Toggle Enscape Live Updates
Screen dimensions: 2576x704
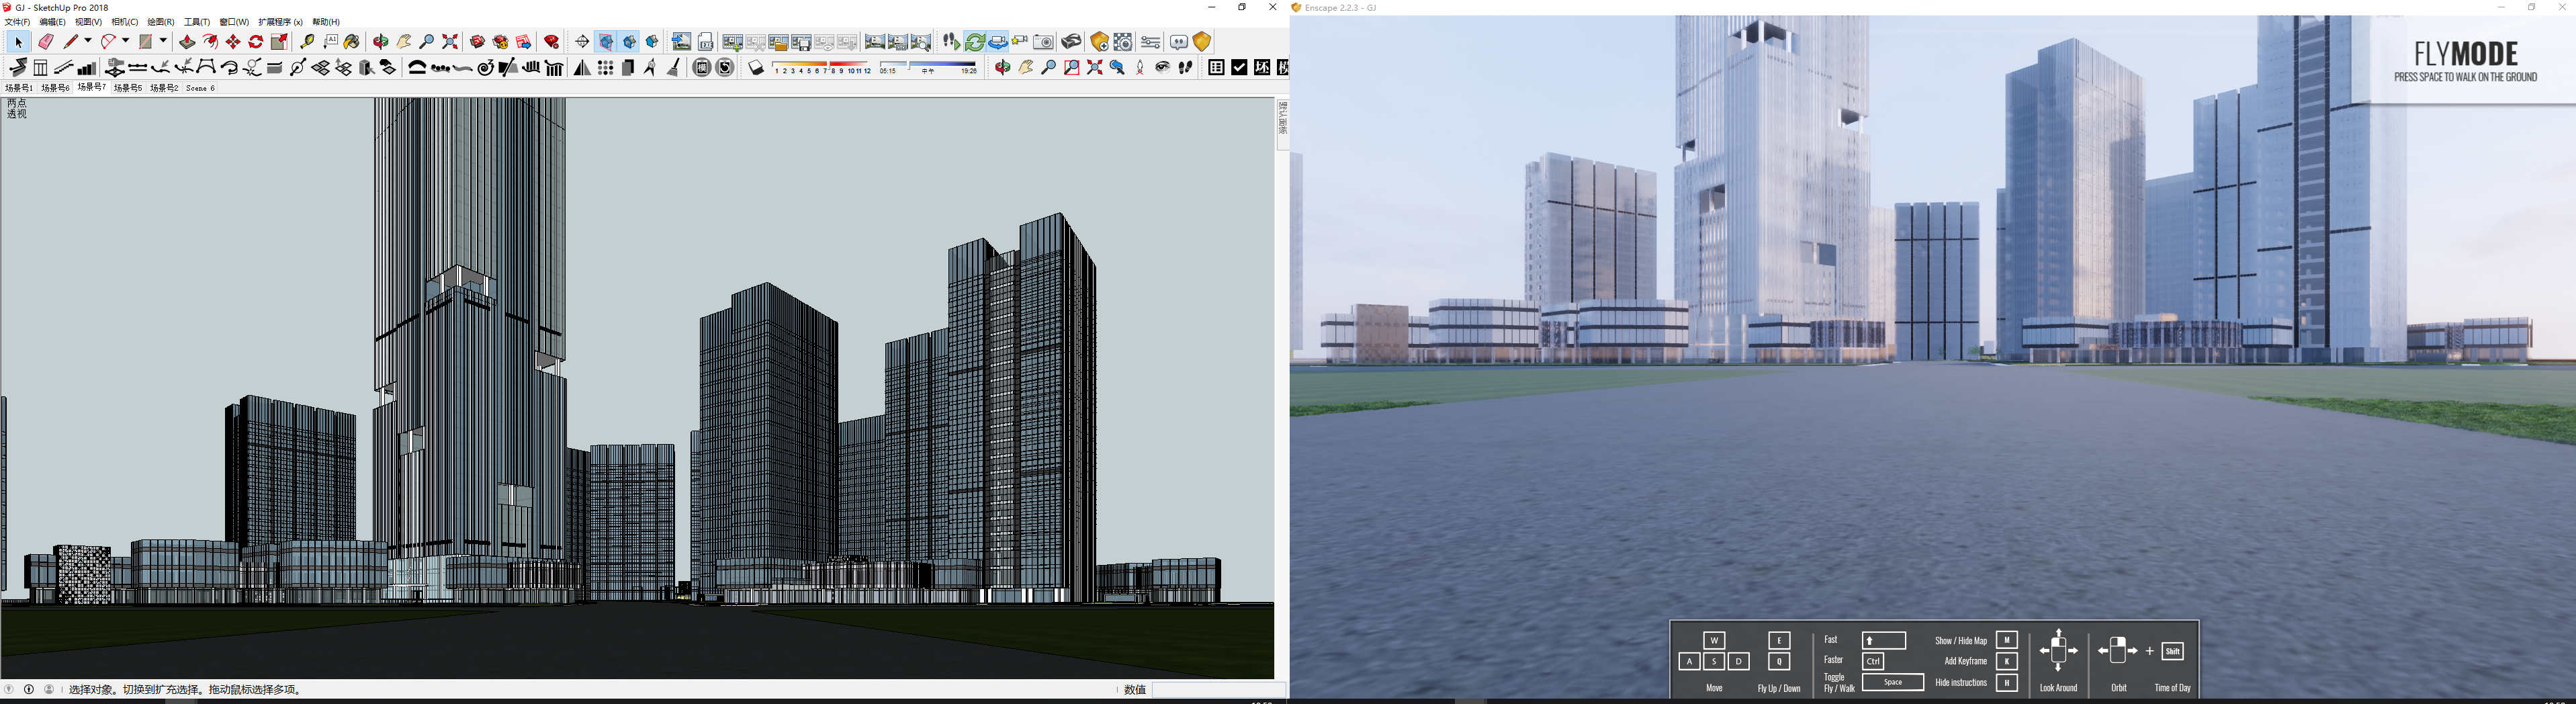(975, 42)
